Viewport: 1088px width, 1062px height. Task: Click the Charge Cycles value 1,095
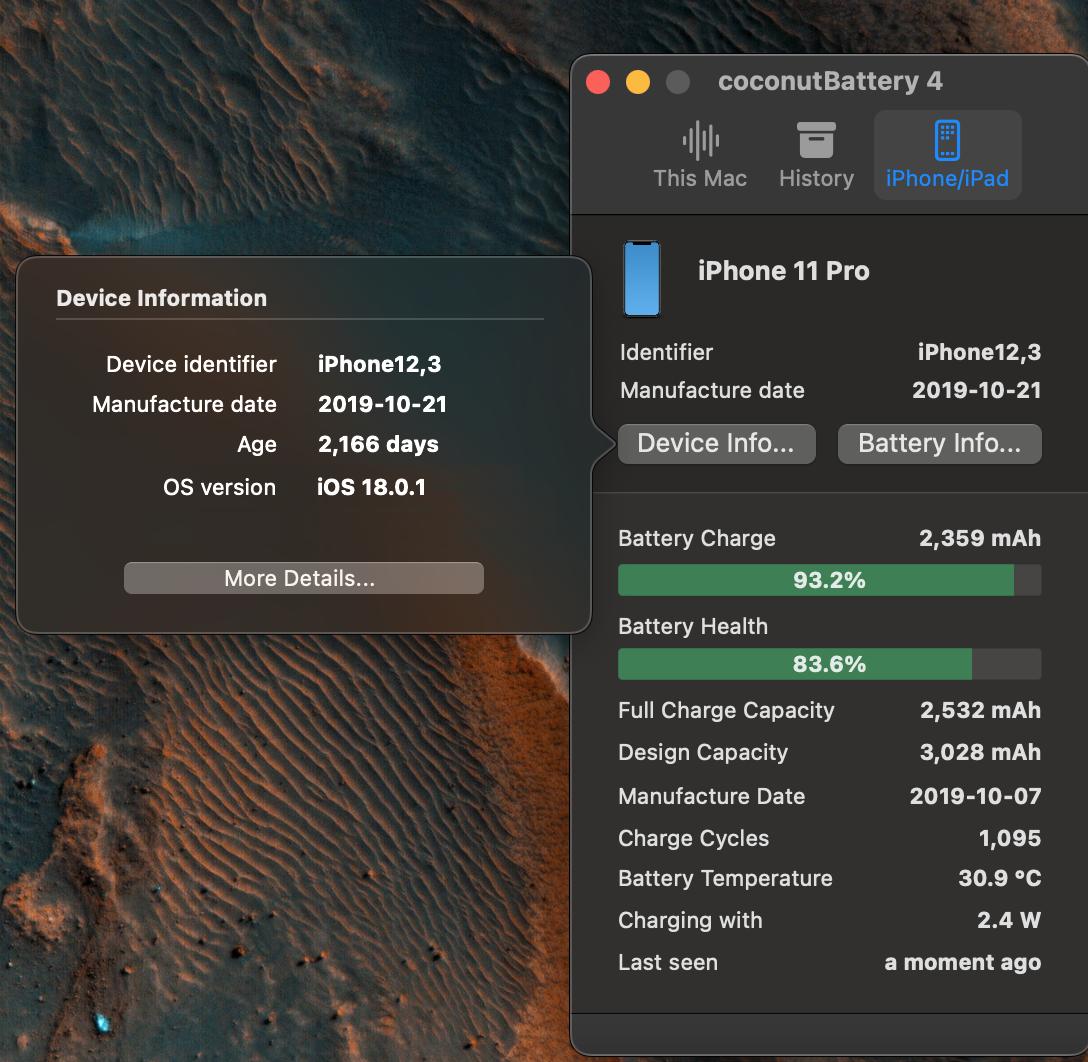point(1010,838)
